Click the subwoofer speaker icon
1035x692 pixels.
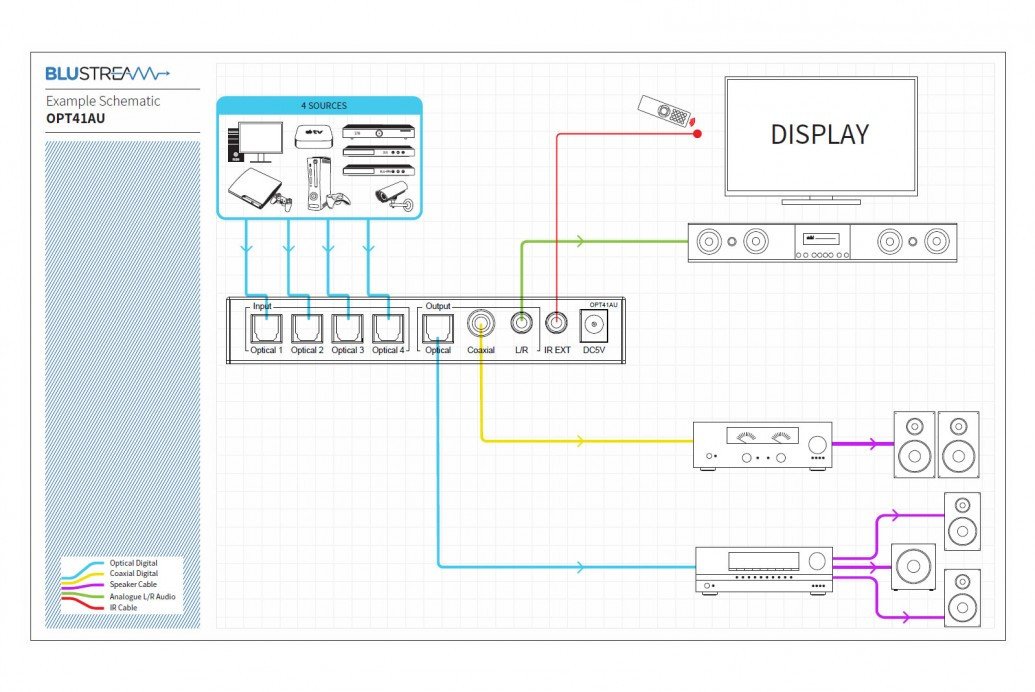[x=913, y=567]
